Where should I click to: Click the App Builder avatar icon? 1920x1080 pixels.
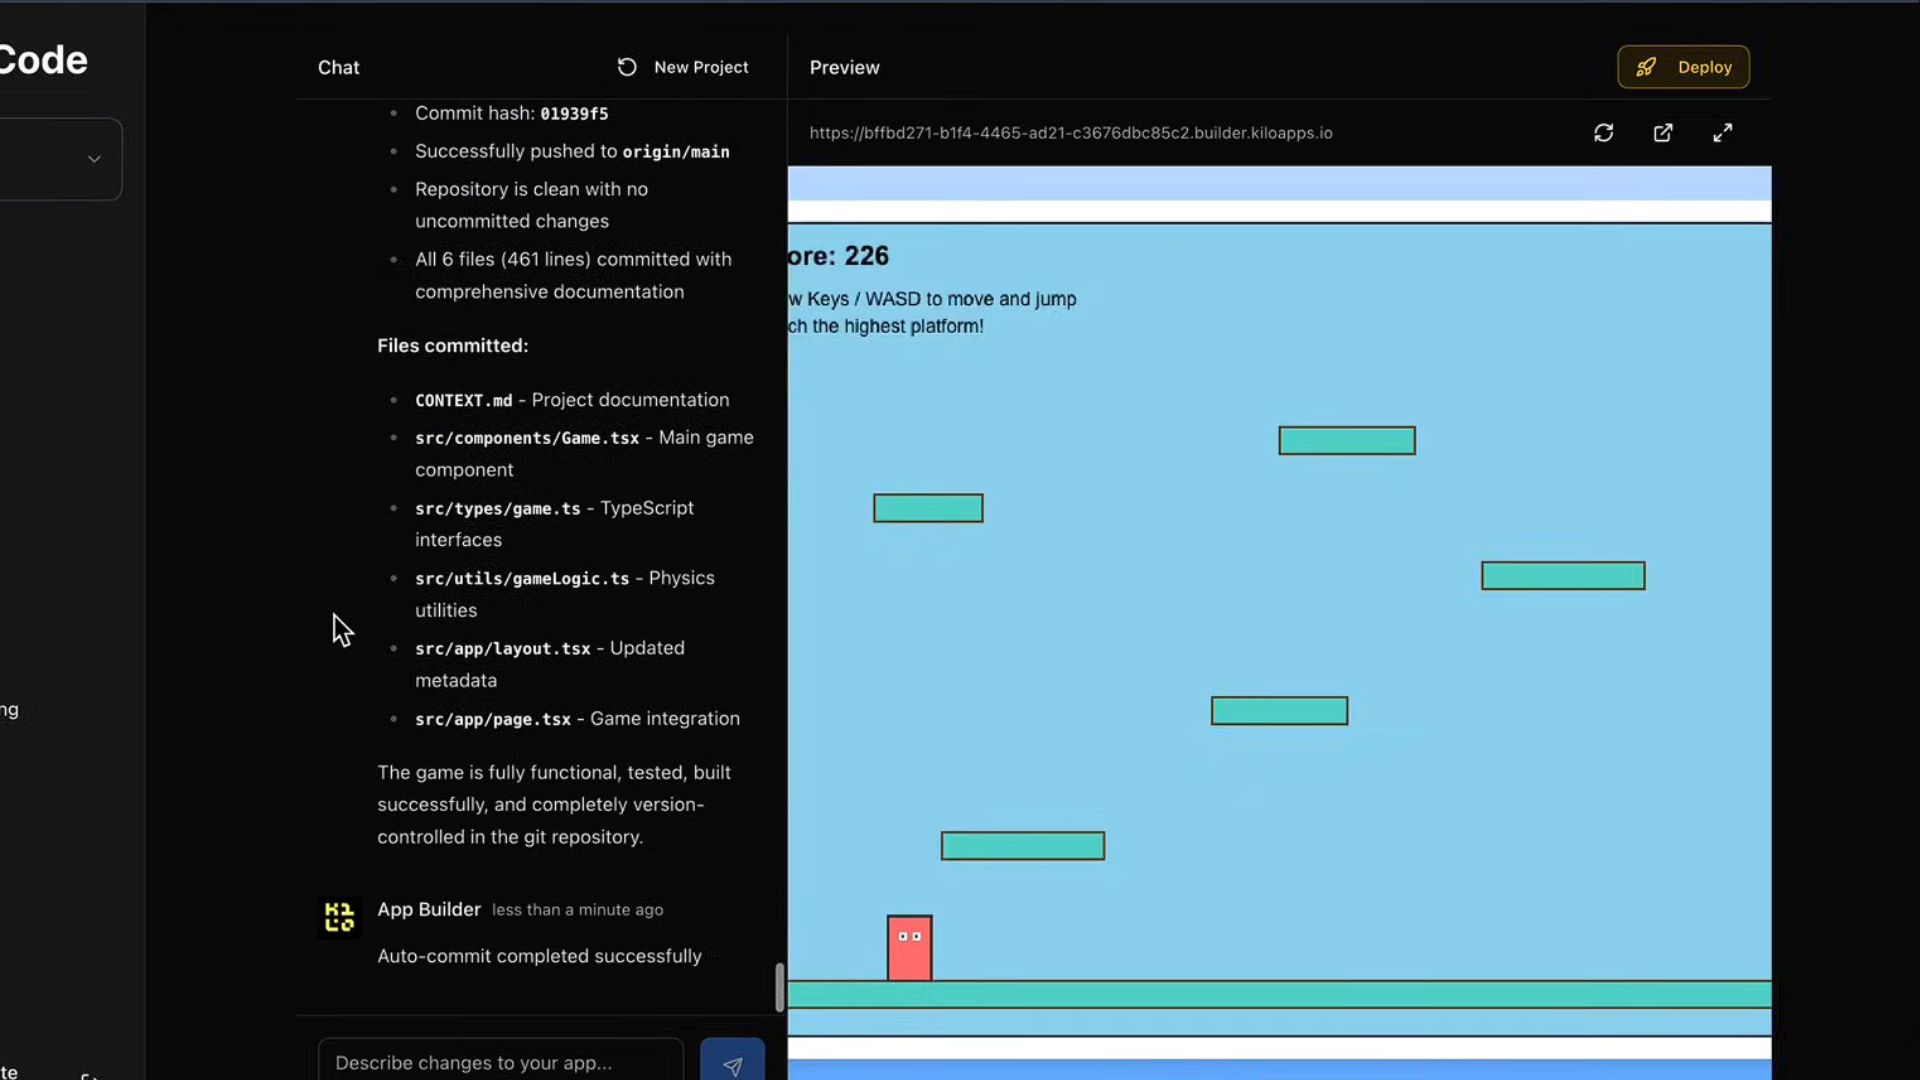pos(339,916)
